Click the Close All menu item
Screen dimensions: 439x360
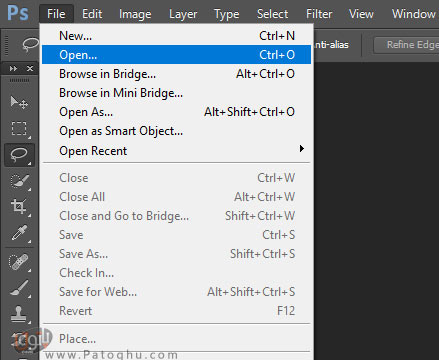coord(176,197)
